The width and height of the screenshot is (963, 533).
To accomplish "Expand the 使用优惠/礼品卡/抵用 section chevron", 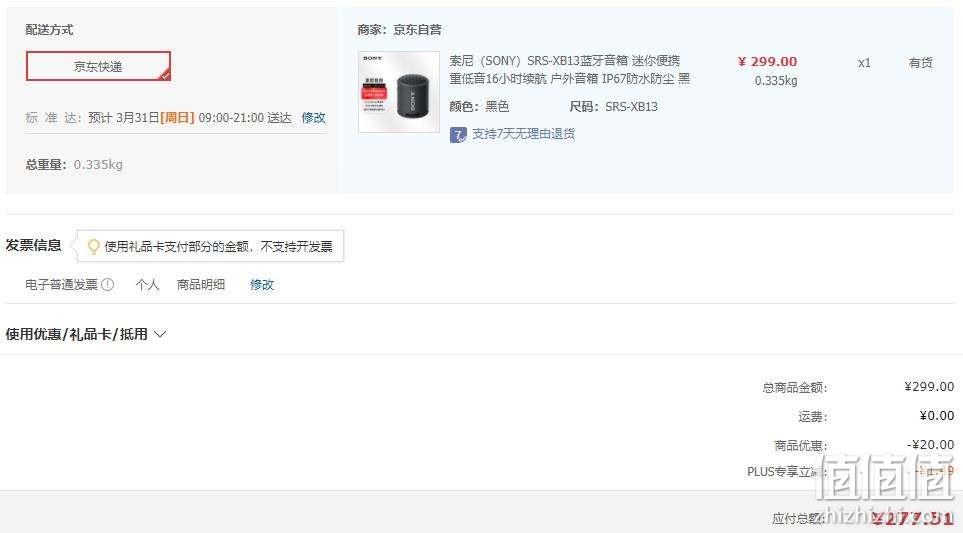I will tap(160, 334).
